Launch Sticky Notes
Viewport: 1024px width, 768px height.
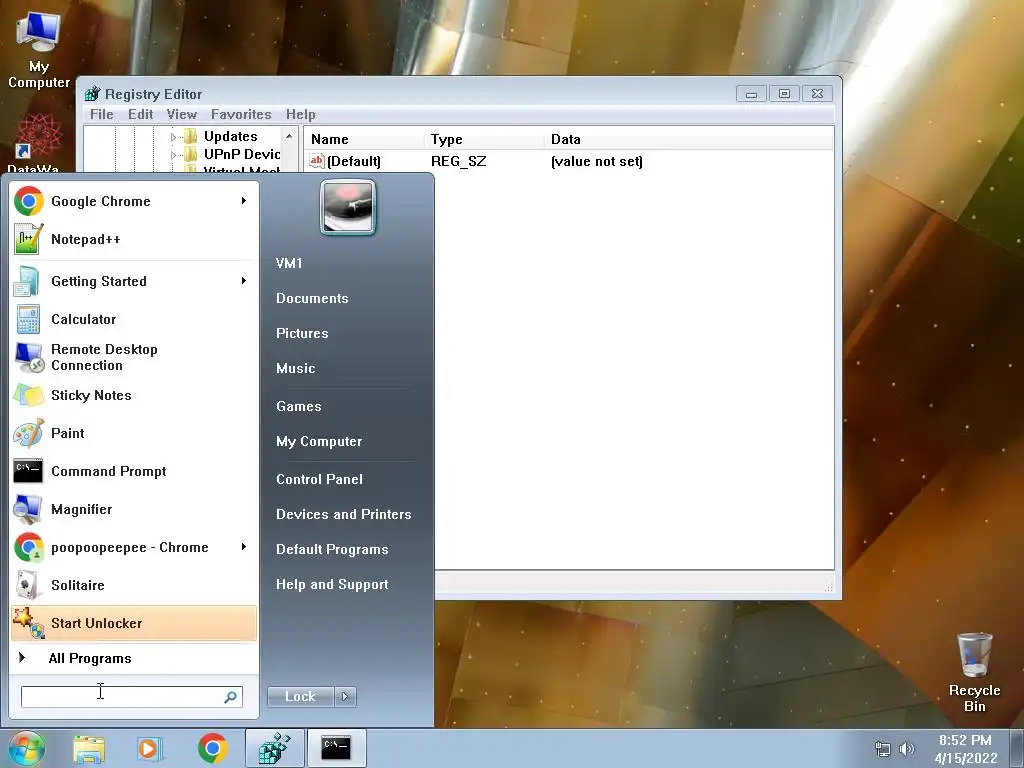pyautogui.click(x=133, y=395)
